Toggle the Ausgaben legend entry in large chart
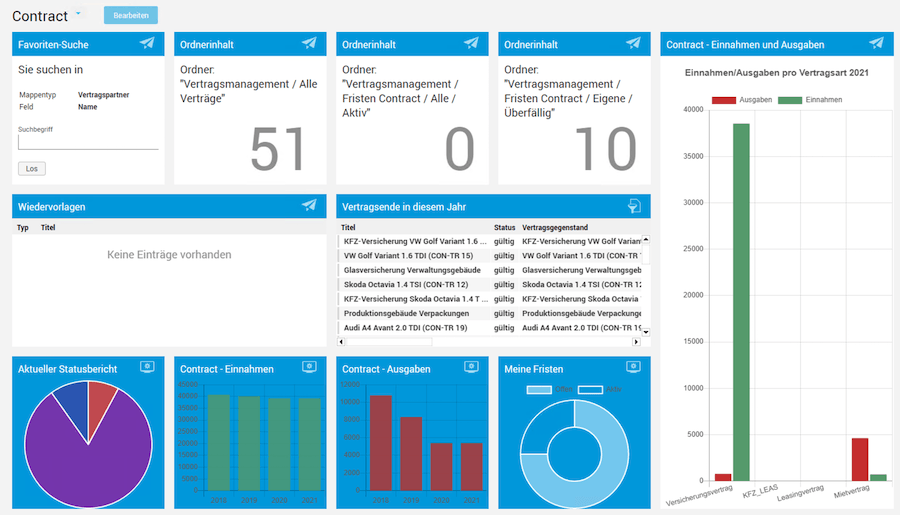This screenshot has height=515, width=900. [742, 100]
